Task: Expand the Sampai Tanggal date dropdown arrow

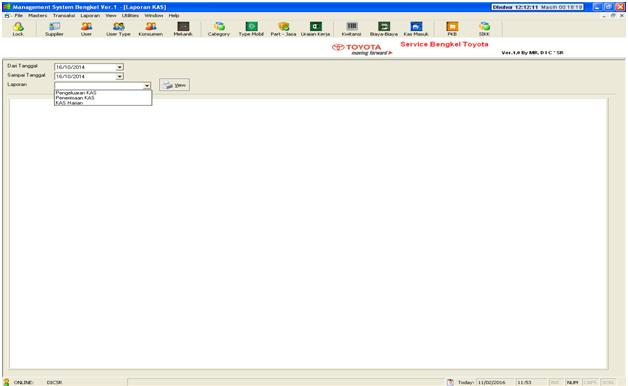Action: coord(119,76)
